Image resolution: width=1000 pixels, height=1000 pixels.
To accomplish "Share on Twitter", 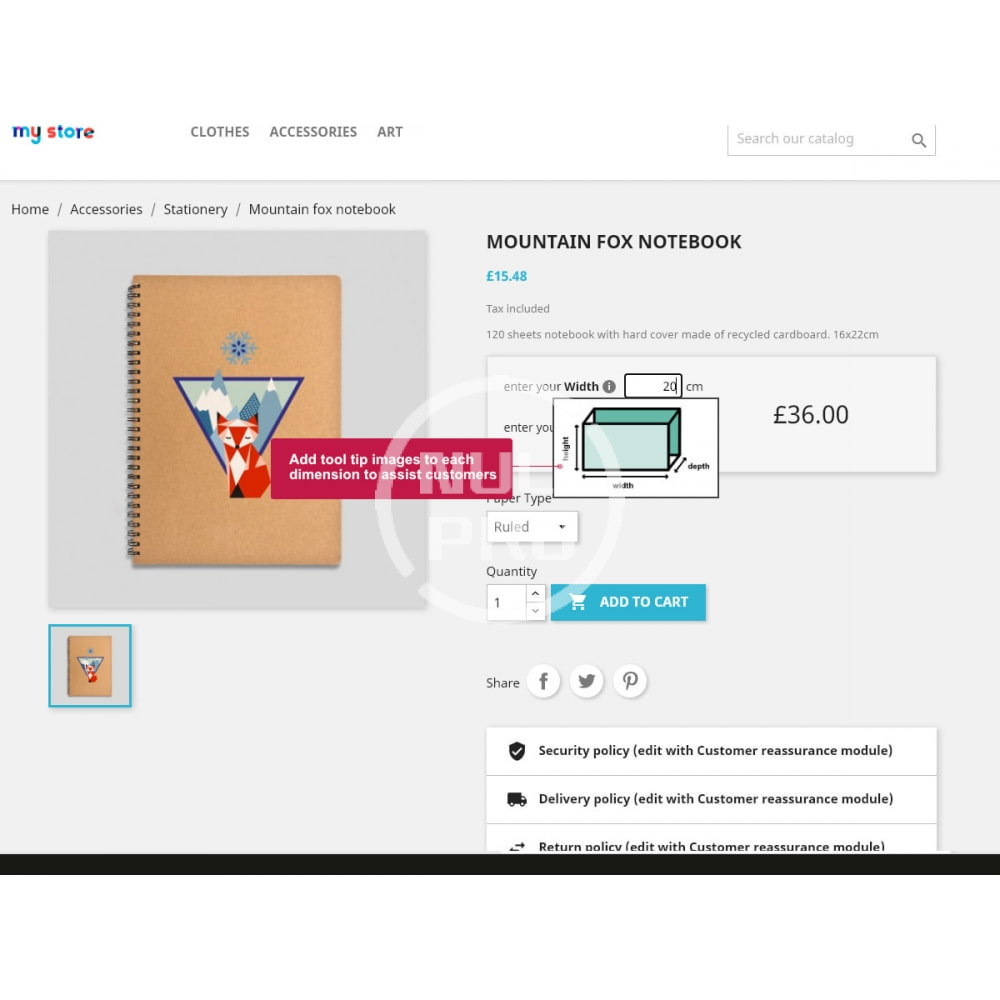I will [x=587, y=681].
